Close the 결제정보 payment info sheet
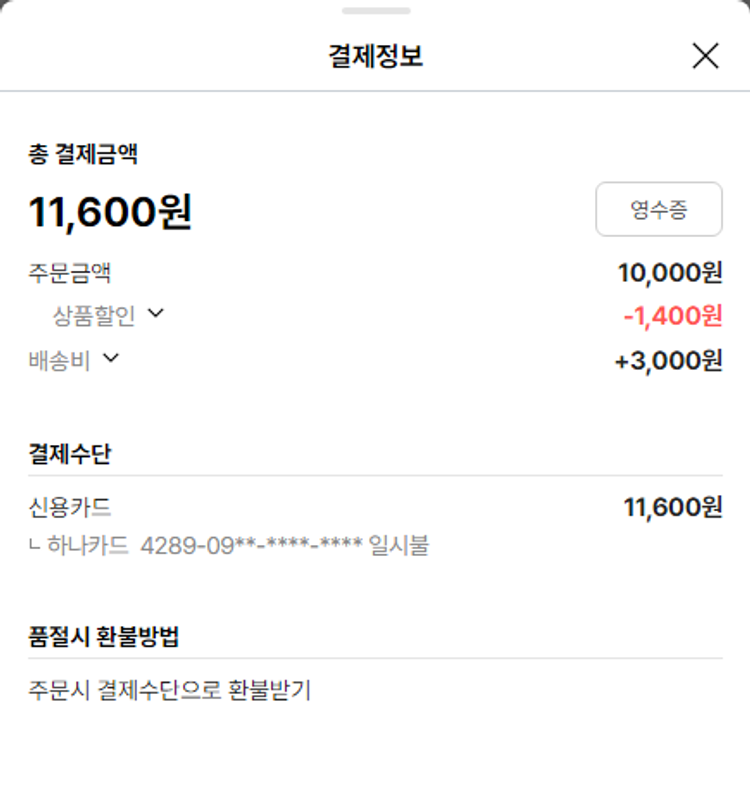The height and width of the screenshot is (810, 750). (705, 56)
